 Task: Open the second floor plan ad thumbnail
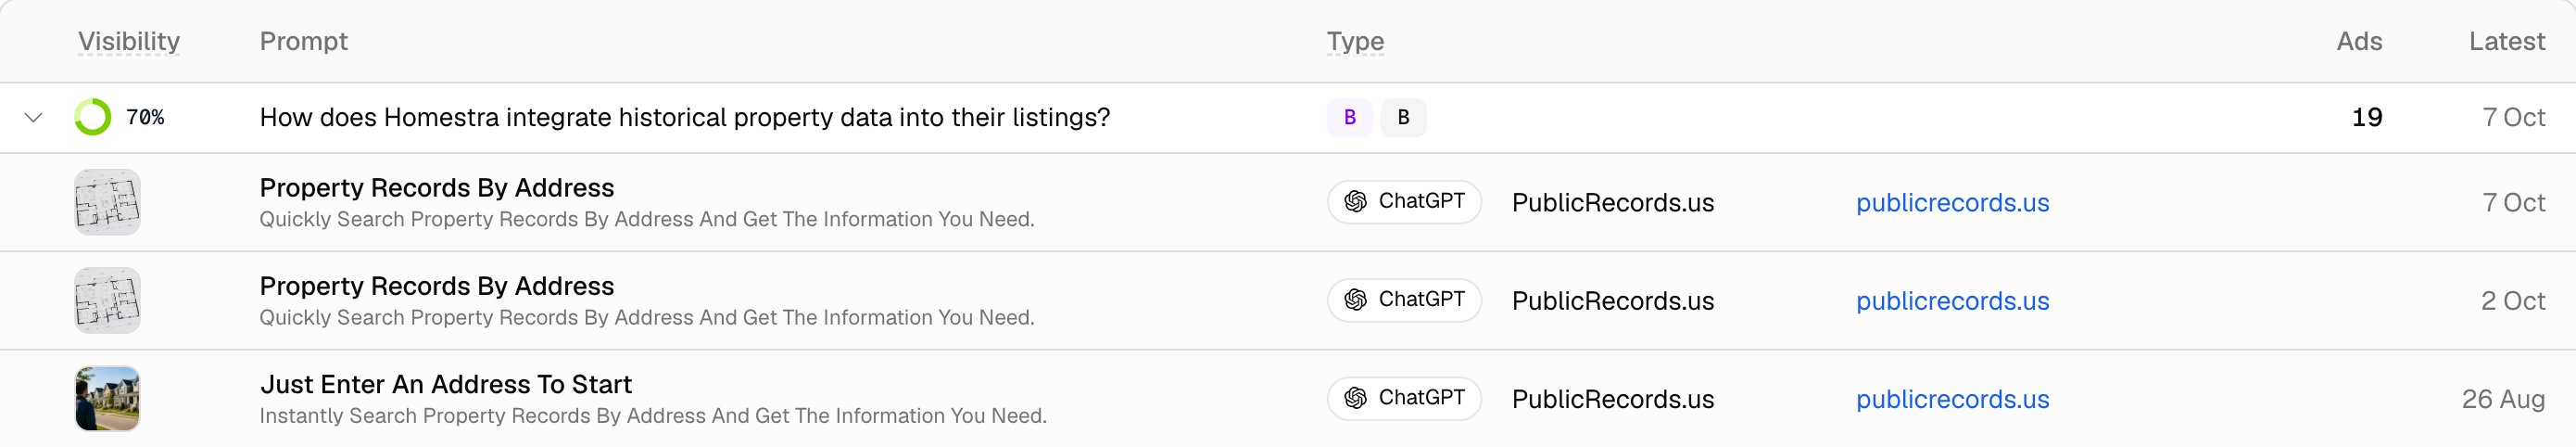pyautogui.click(x=107, y=300)
